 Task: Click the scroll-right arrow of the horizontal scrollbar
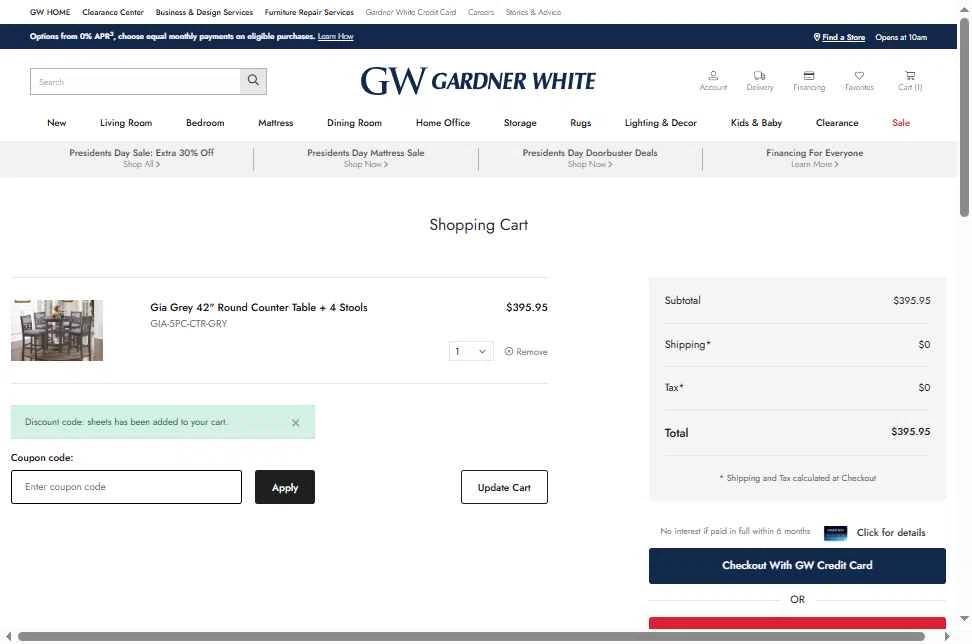coord(947,637)
